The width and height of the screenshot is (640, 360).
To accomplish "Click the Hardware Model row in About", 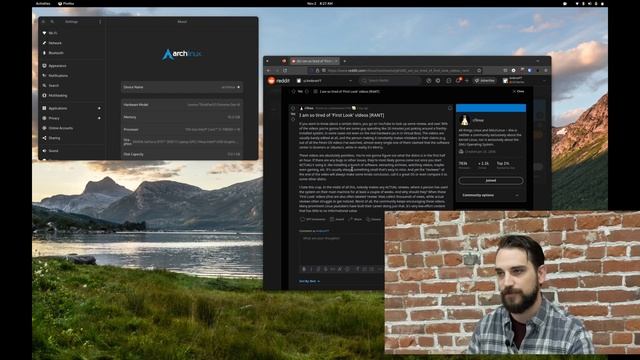I will coord(182,104).
